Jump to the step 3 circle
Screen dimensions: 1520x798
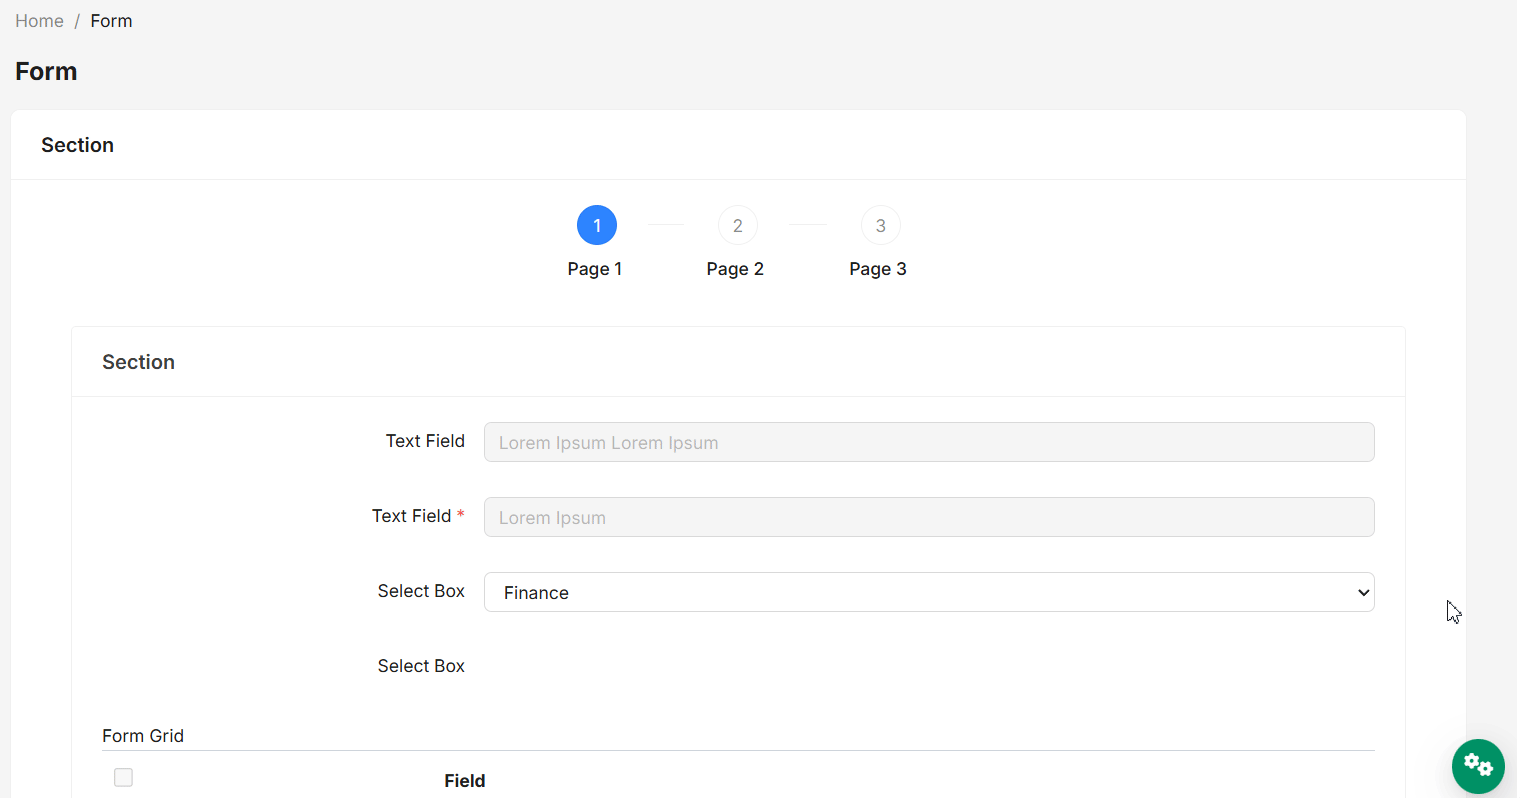(x=881, y=225)
